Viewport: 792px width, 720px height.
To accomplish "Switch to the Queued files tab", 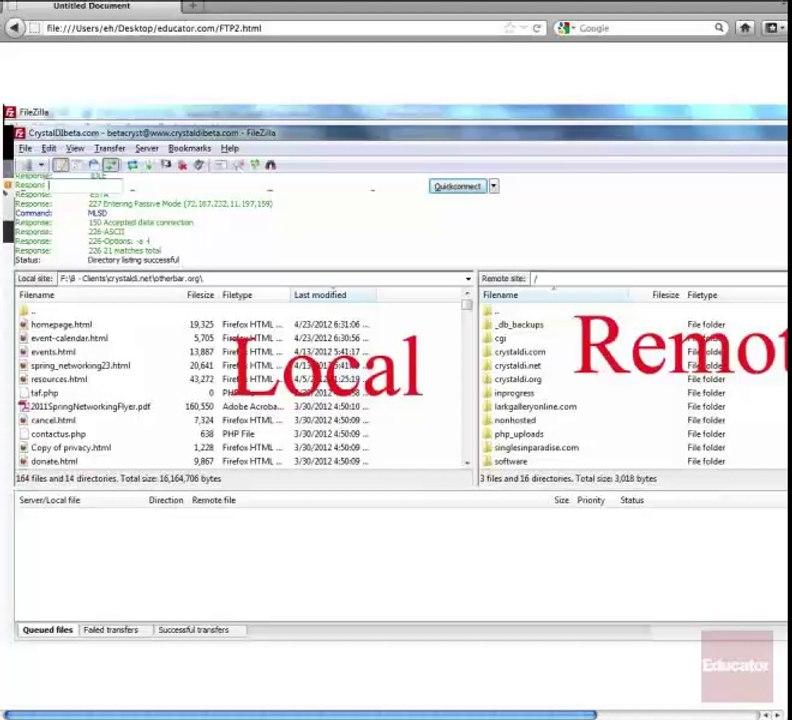I will pyautogui.click(x=47, y=630).
